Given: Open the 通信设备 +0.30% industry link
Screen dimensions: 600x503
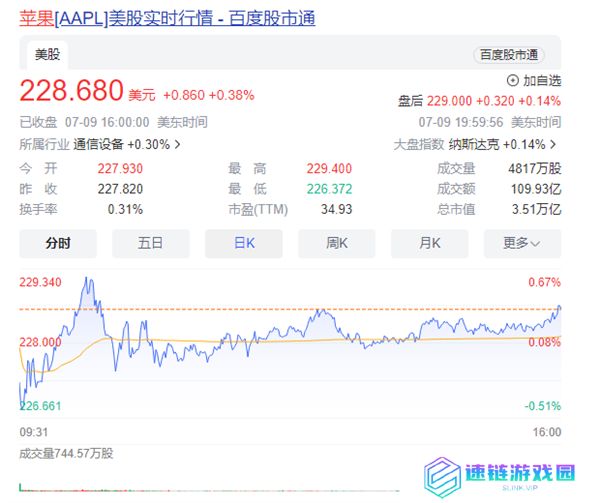Looking at the screenshot, I should point(121,144).
